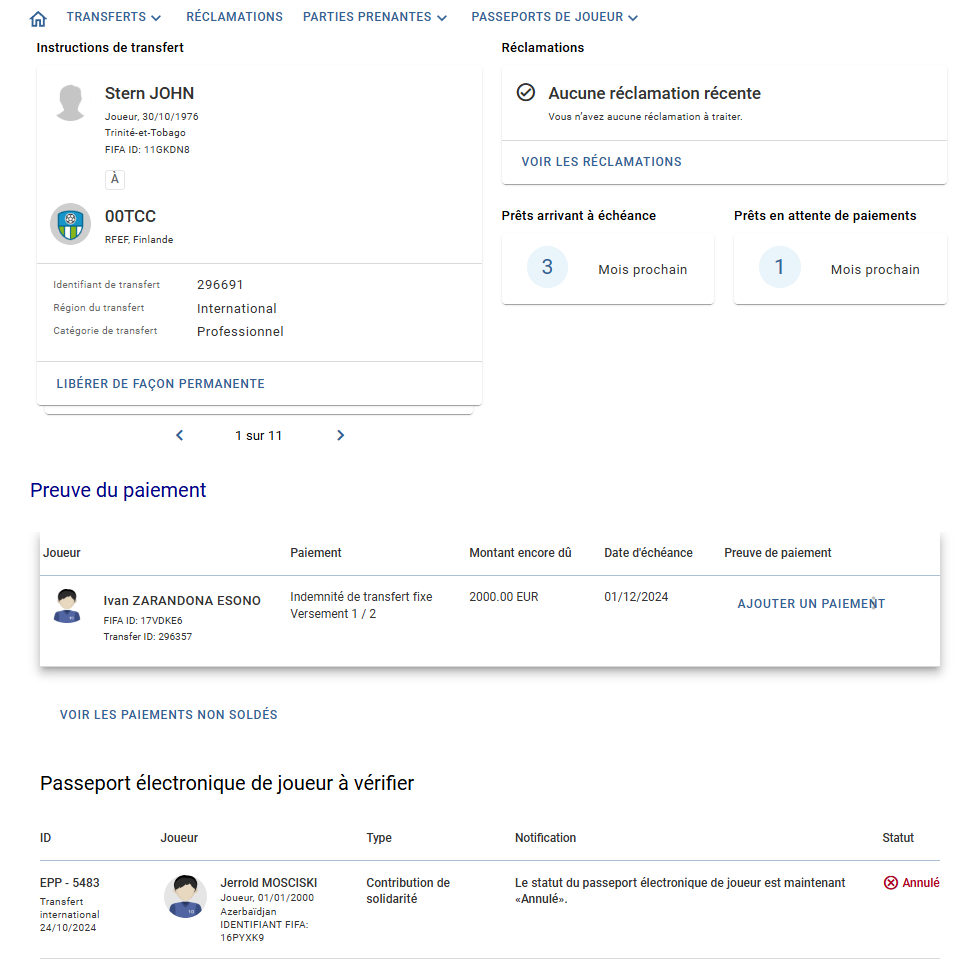Click Ivan ZARANDONA ESONO's player avatar

pos(67,606)
